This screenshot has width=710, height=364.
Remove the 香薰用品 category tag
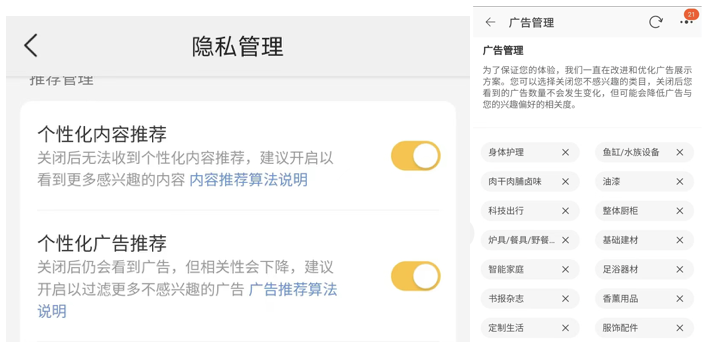[680, 299]
